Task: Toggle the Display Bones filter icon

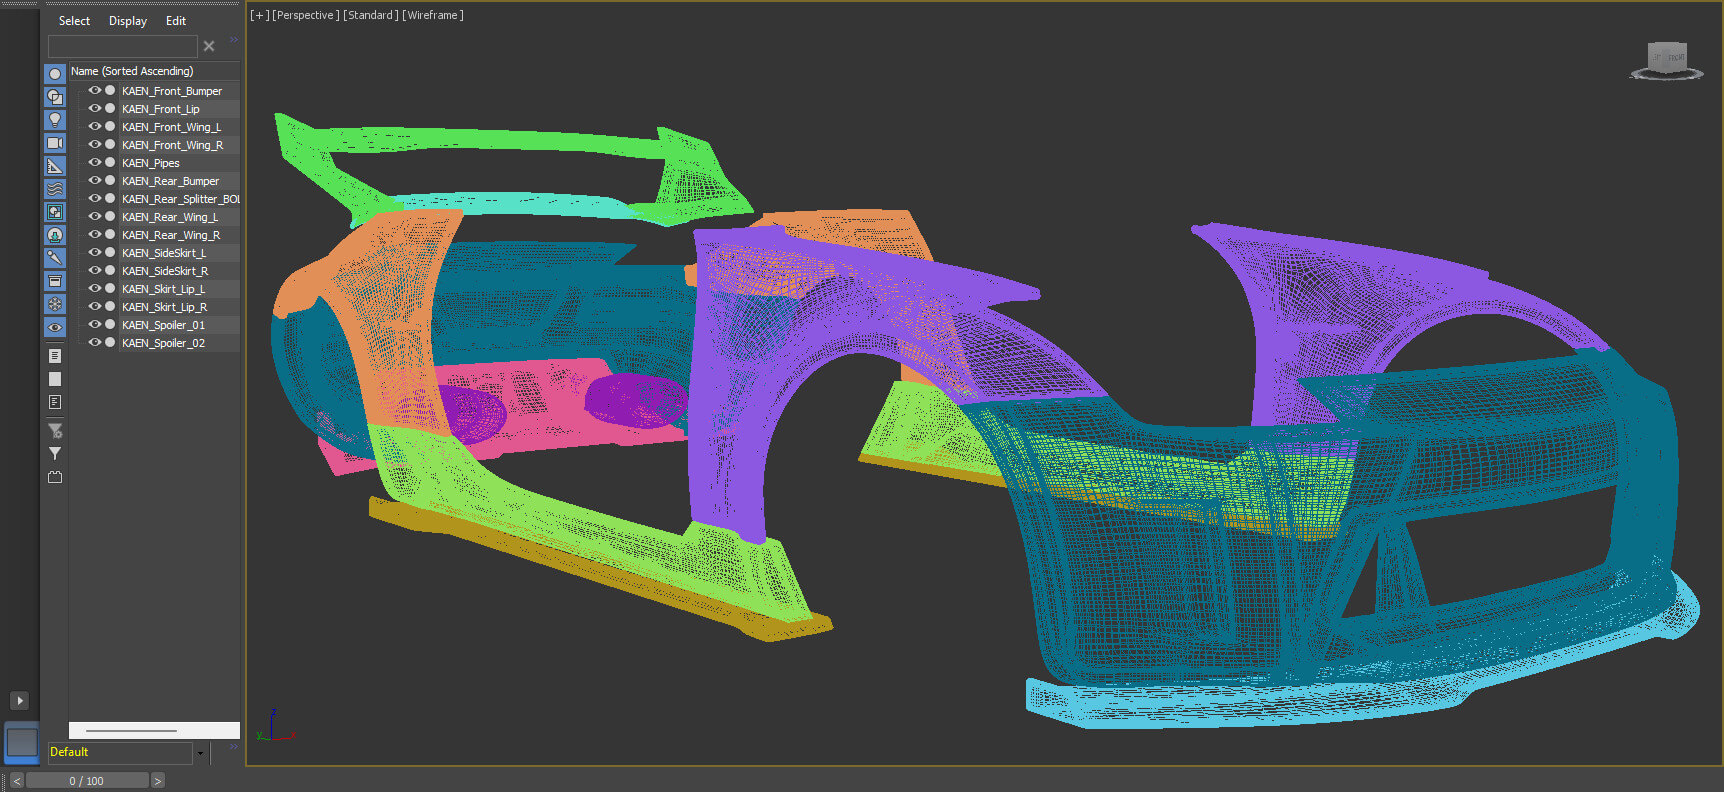Action: 55,258
